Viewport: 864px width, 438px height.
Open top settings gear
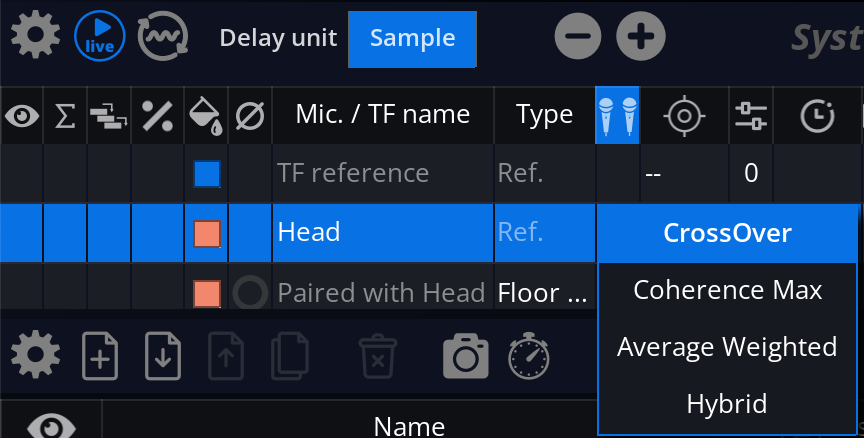(35, 35)
